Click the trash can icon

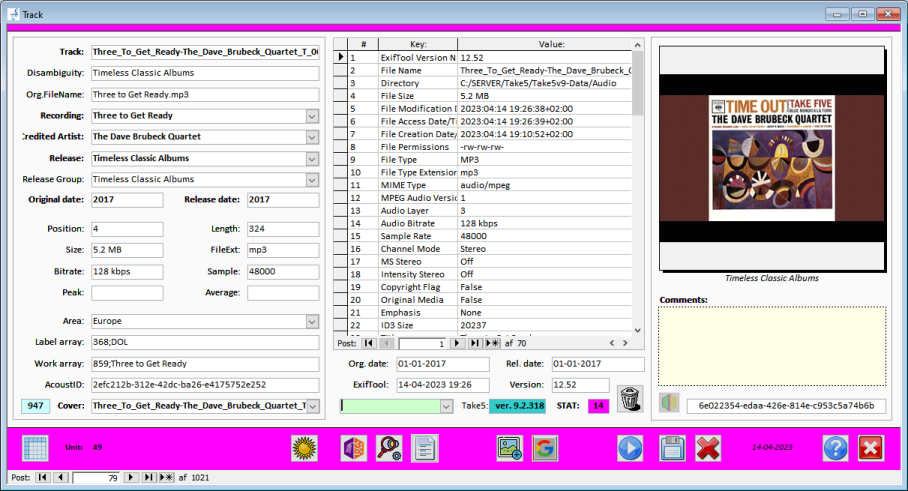click(630, 397)
